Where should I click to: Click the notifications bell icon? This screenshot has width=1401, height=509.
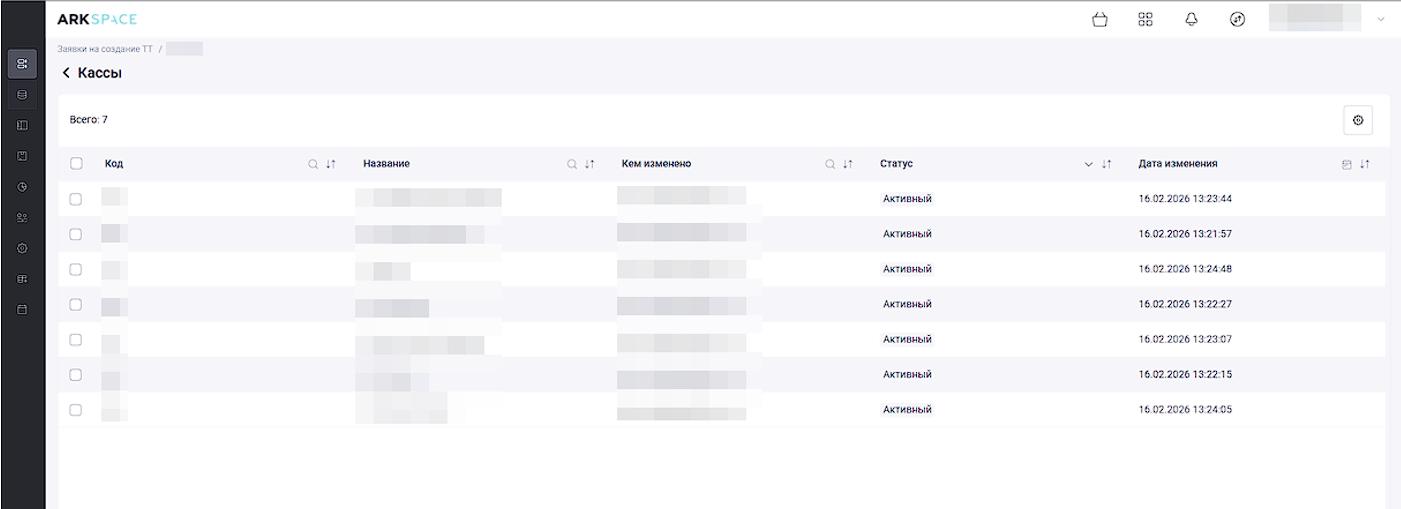(1191, 19)
